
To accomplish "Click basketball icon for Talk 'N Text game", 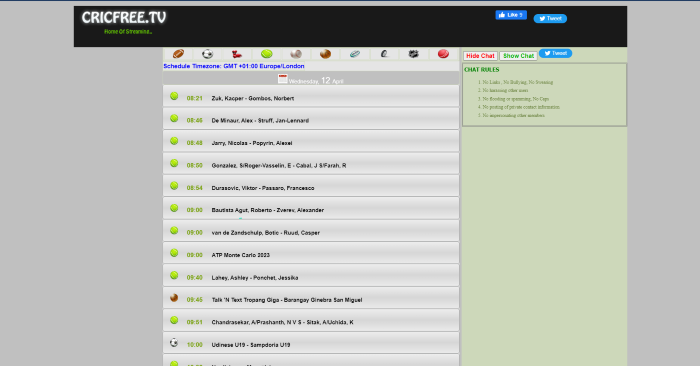I will (174, 298).
